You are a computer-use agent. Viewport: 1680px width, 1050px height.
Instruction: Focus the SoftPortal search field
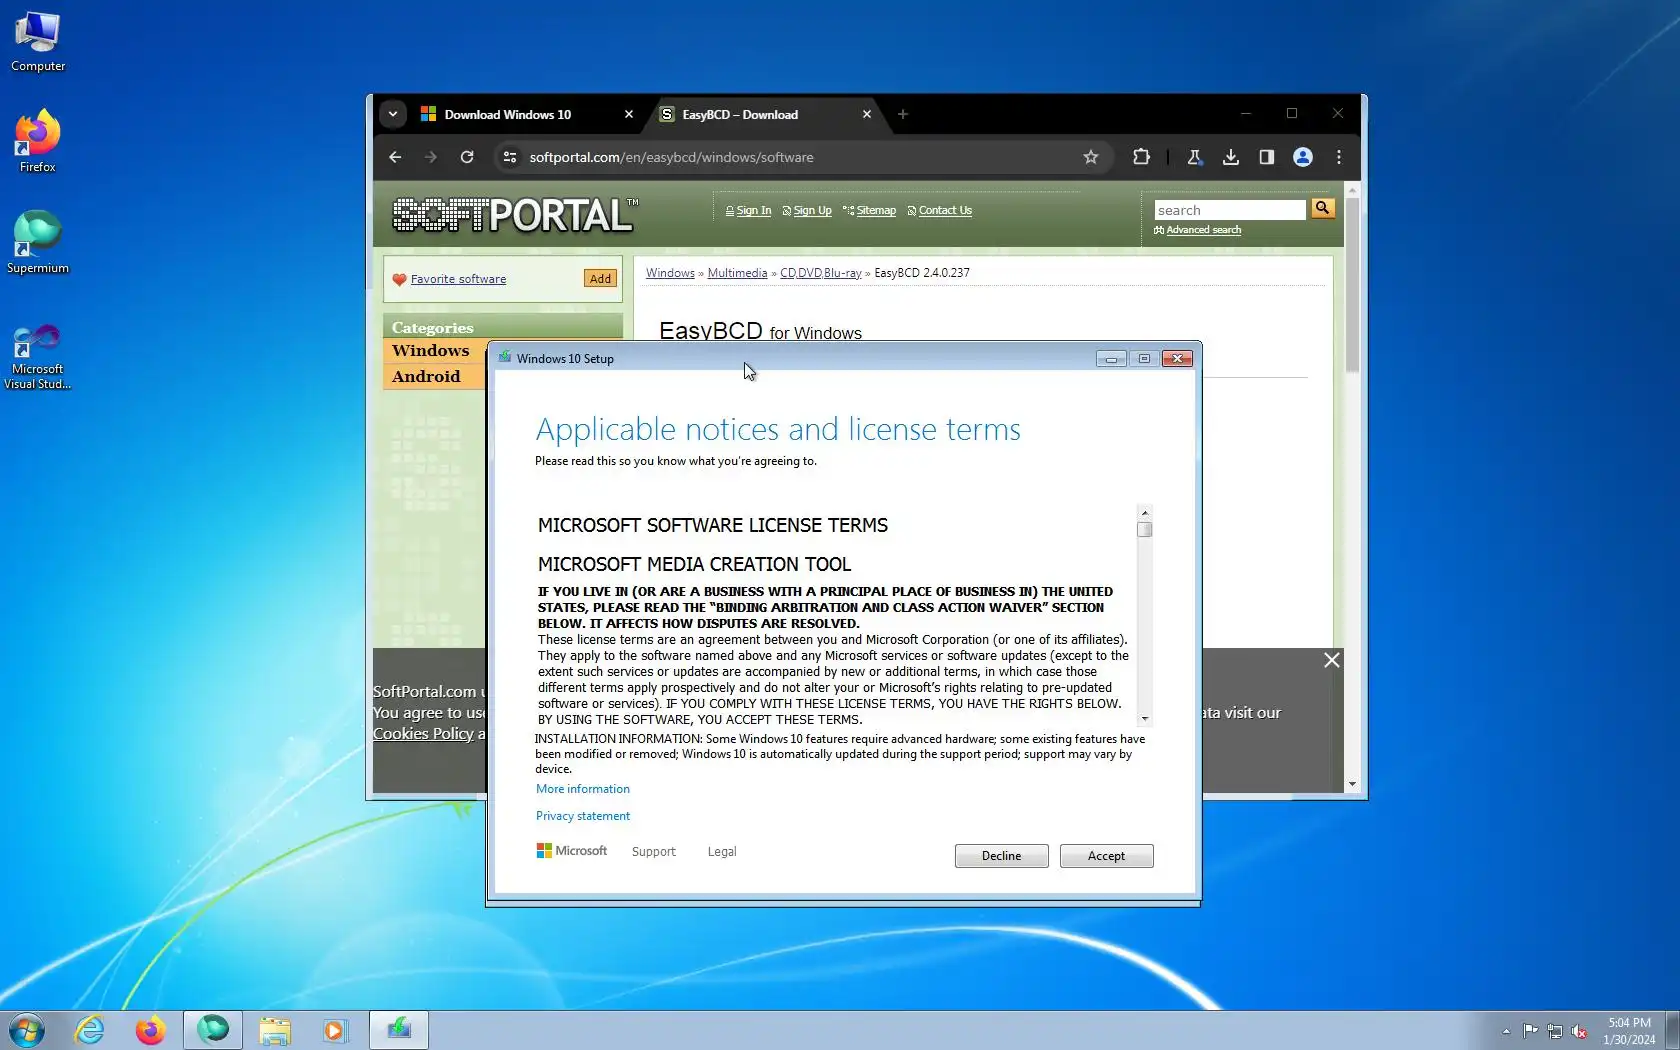tap(1230, 210)
